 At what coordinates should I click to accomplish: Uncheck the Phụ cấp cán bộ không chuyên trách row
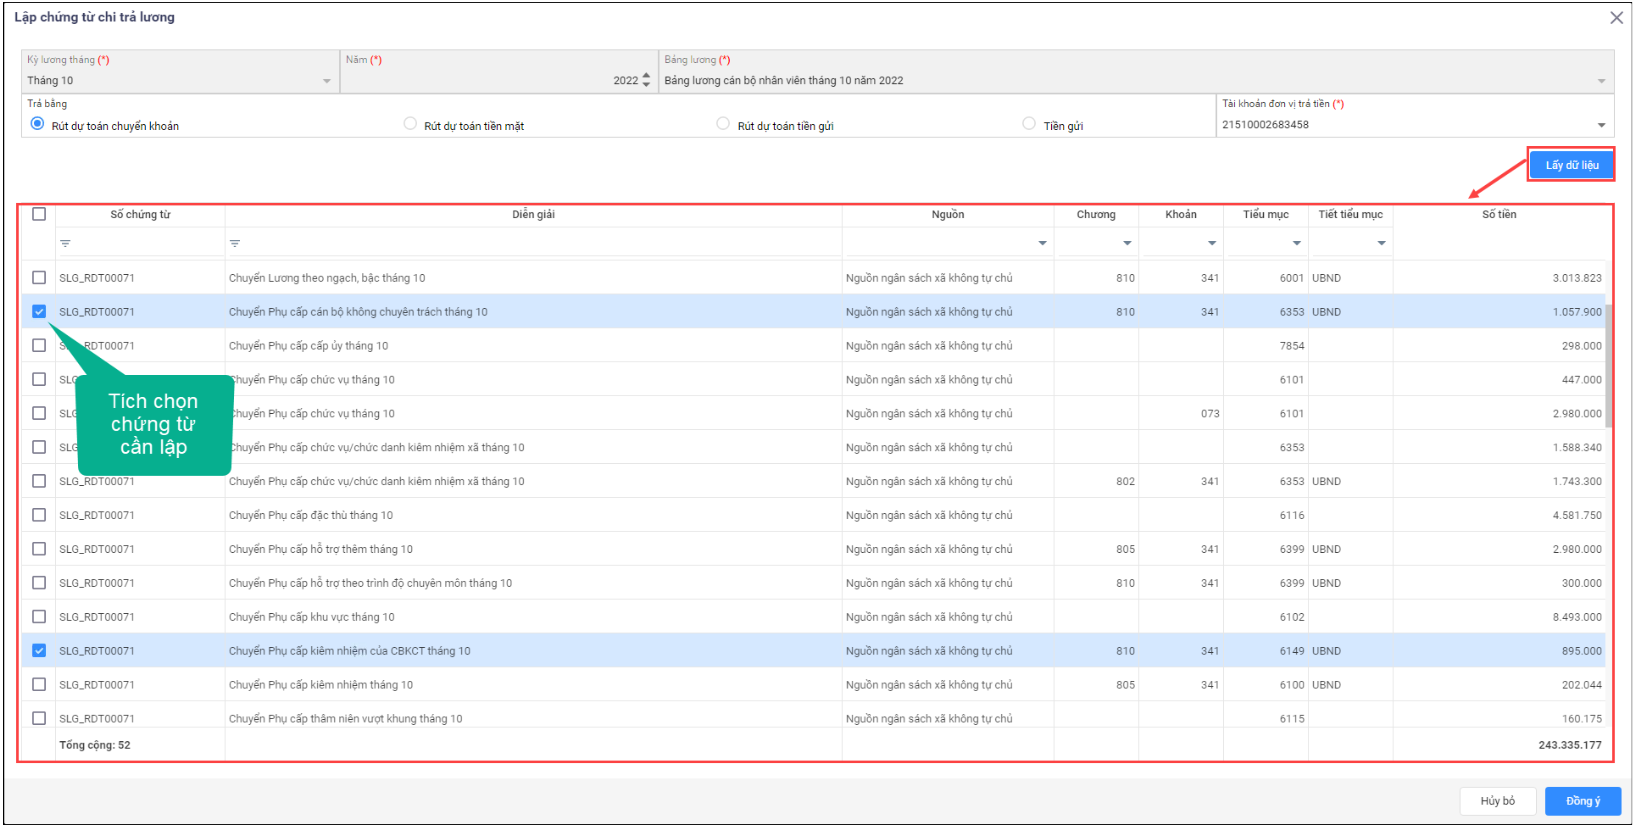coord(39,312)
